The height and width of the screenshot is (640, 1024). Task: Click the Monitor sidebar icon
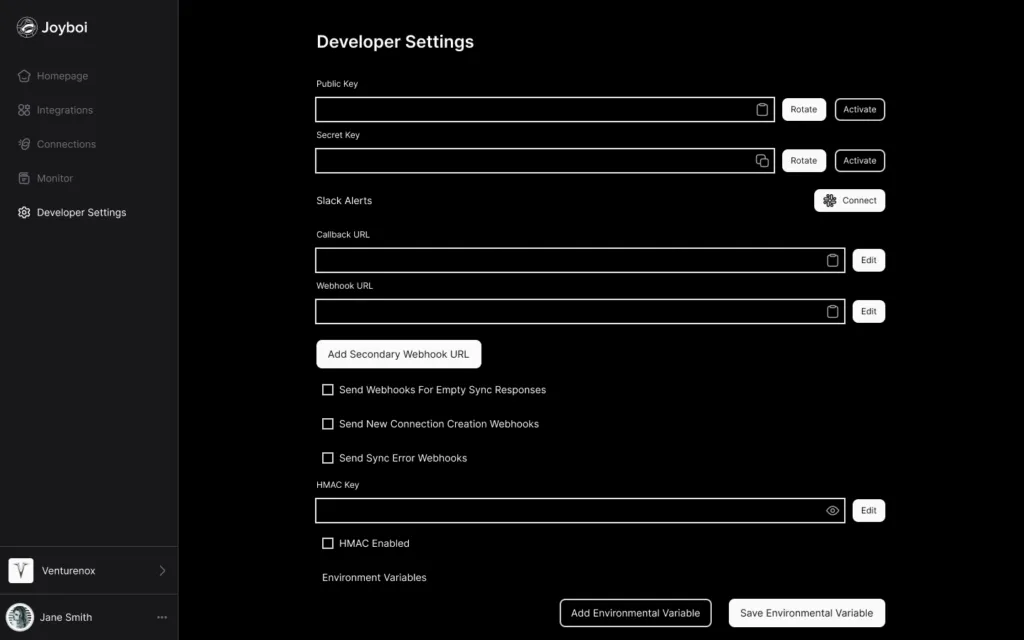click(24, 178)
